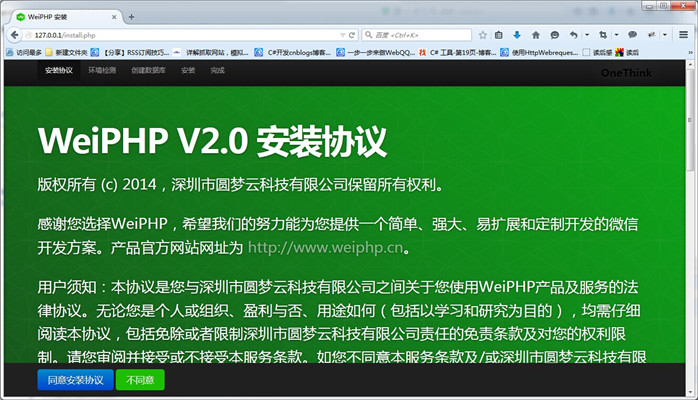The width and height of the screenshot is (698, 400).
Task: Select the 环境检测 step tab
Action: pos(102,71)
